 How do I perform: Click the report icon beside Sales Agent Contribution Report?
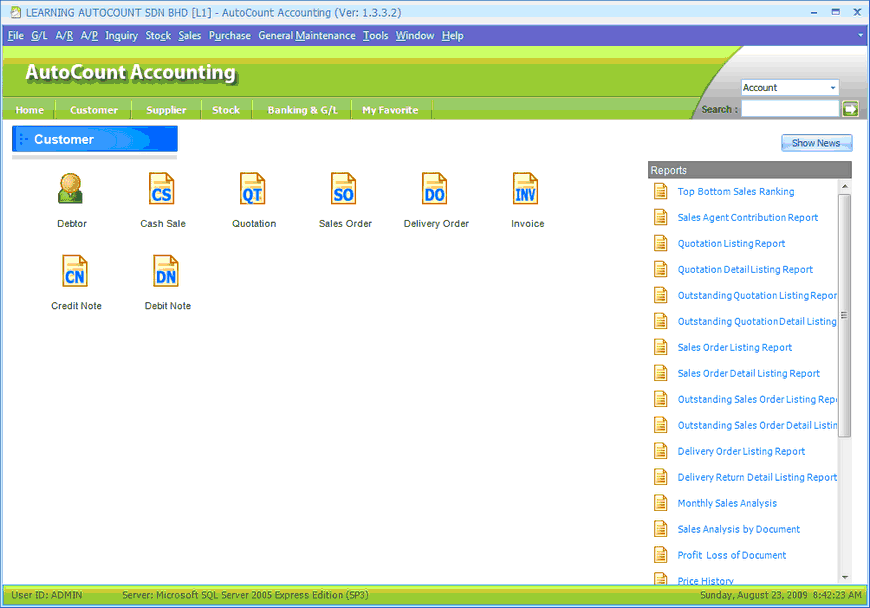[x=660, y=217]
